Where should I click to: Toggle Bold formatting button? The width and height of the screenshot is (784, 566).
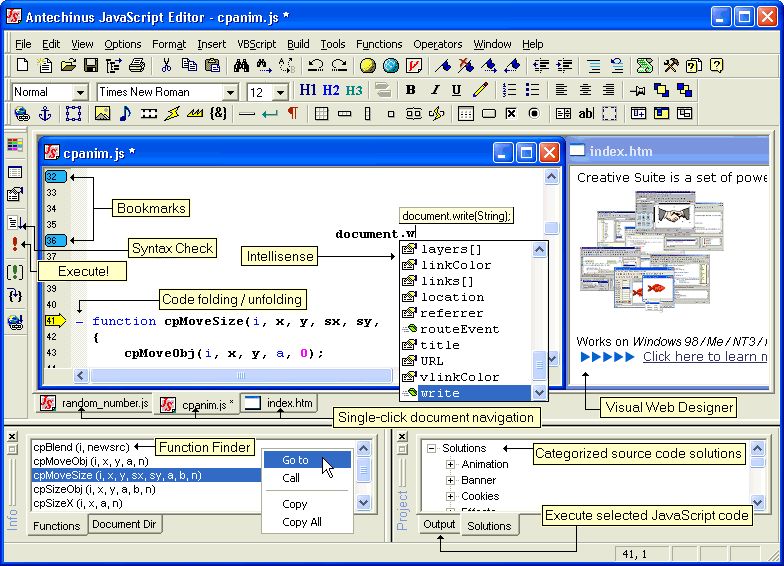pos(410,91)
